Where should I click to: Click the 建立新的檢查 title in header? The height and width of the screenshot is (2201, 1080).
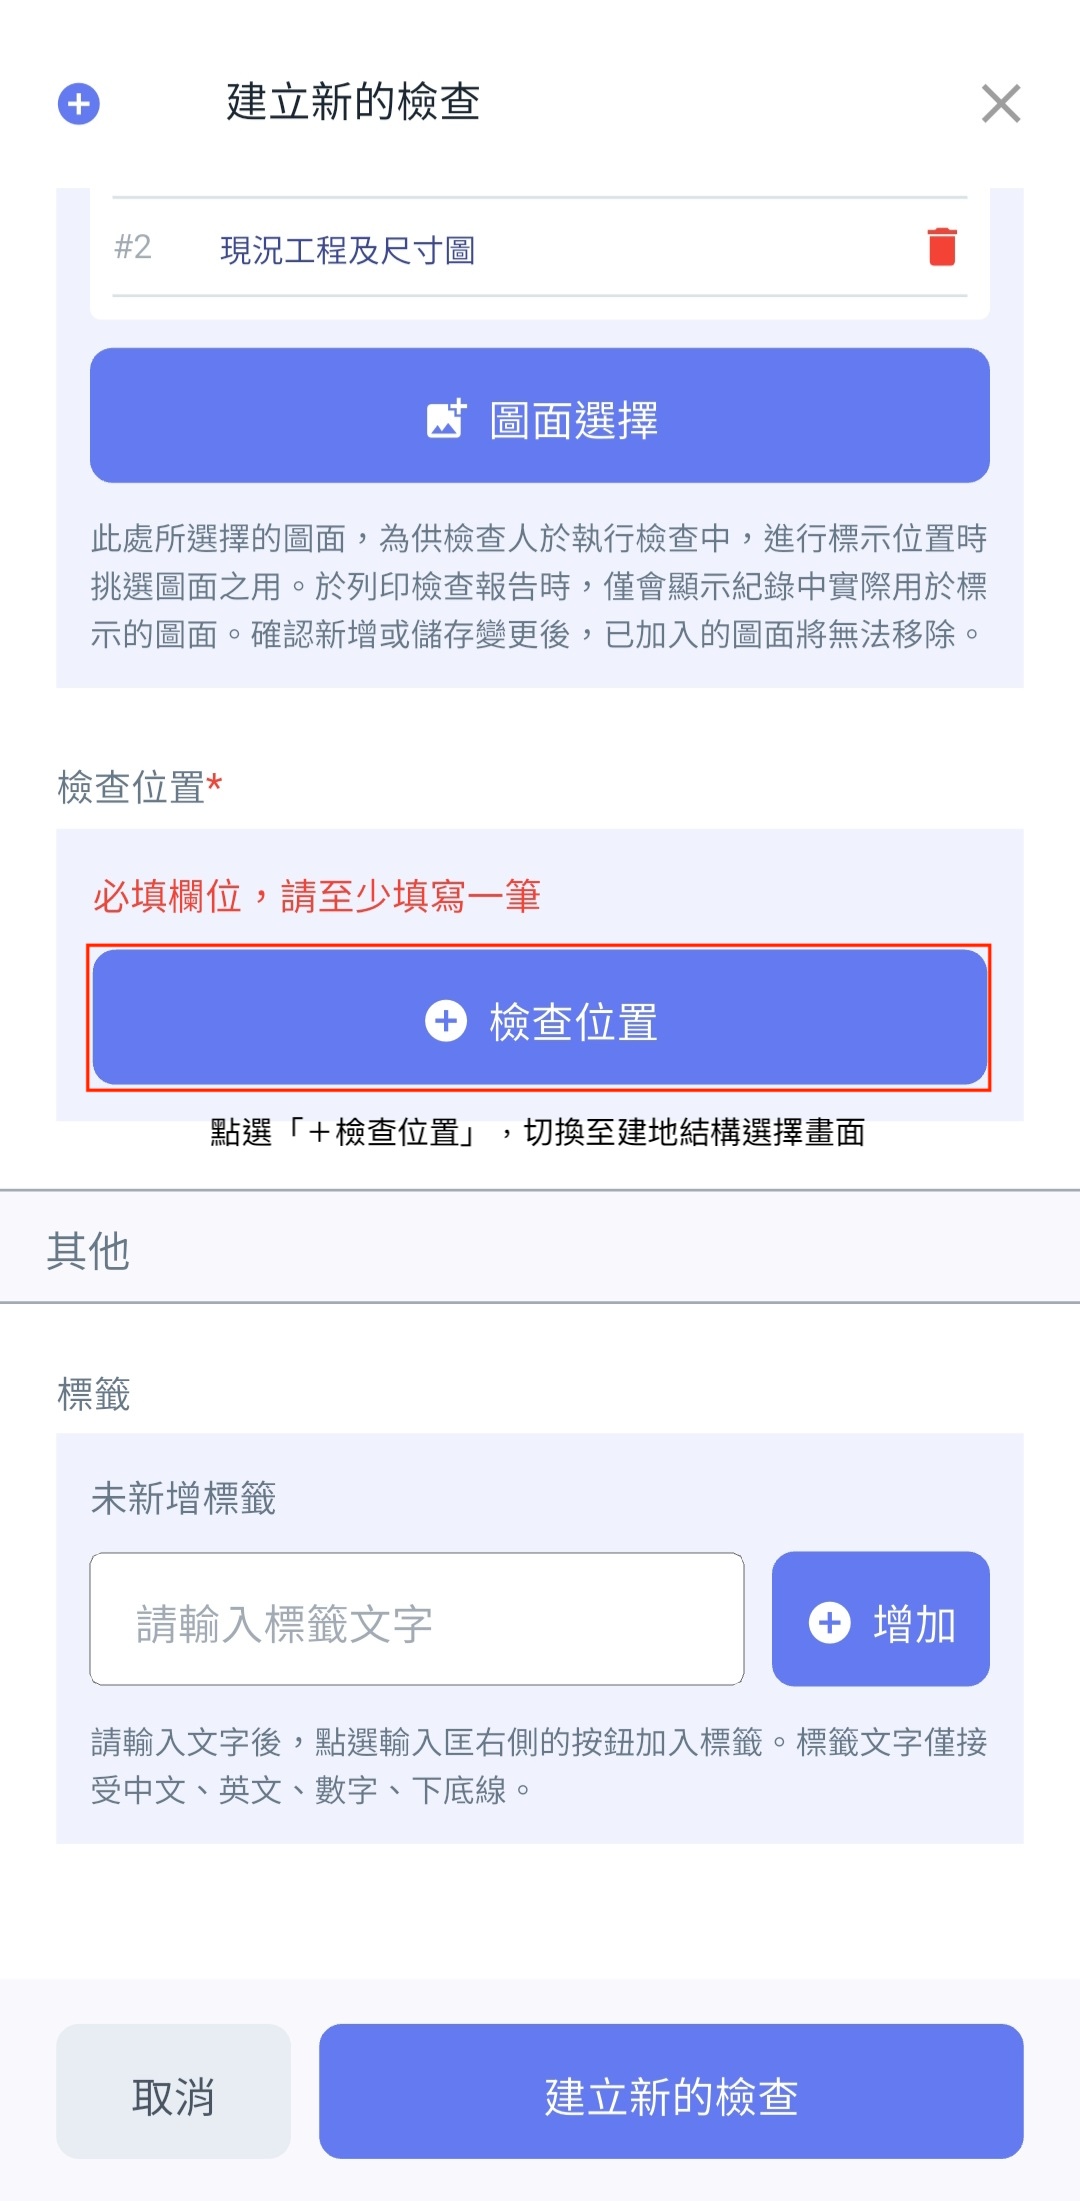[353, 102]
